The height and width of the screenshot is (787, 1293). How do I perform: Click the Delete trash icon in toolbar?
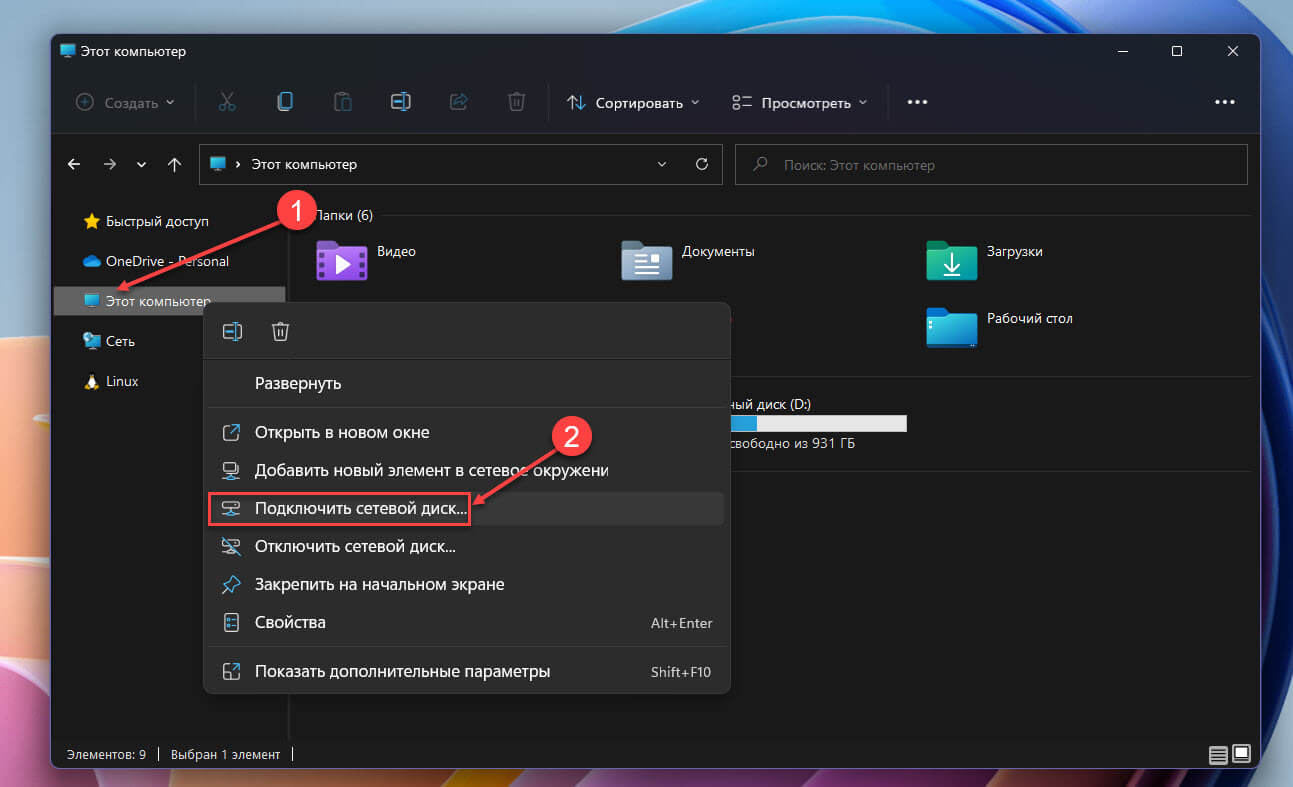(517, 102)
